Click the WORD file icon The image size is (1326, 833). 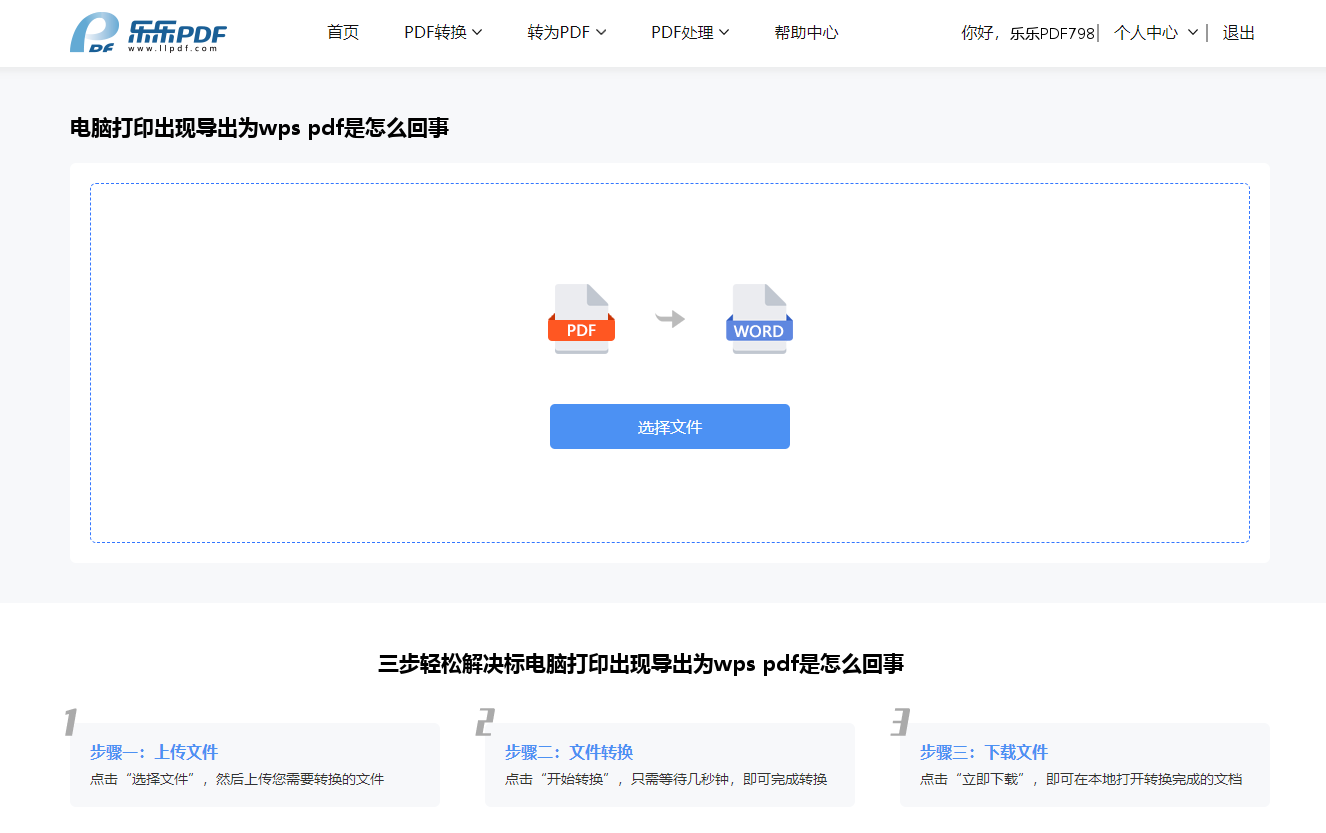tap(759, 319)
